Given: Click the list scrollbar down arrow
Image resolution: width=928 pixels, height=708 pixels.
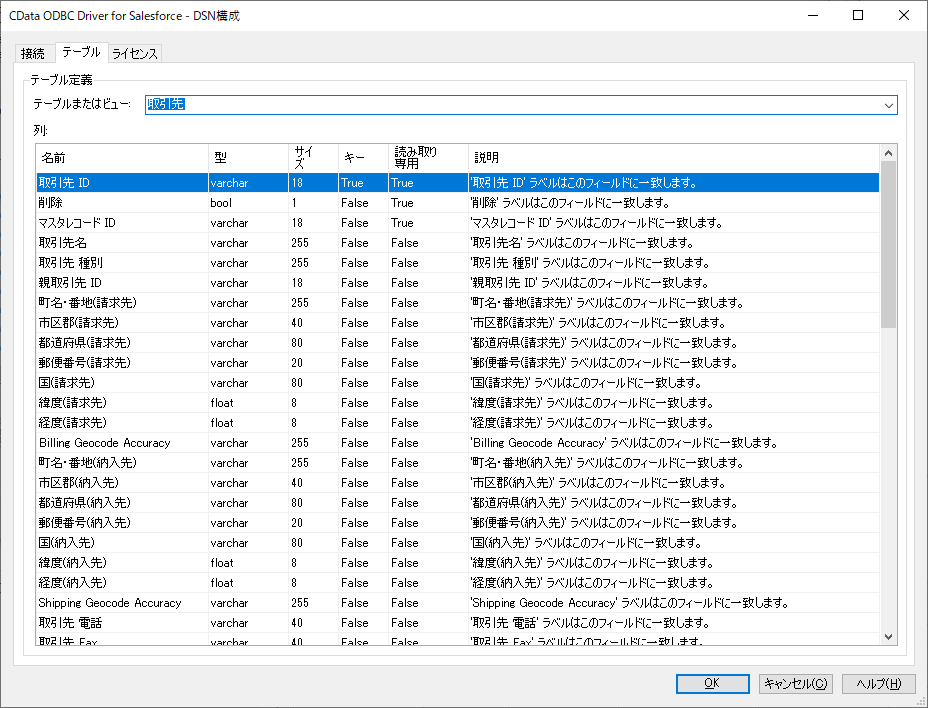Looking at the screenshot, I should tap(888, 637).
